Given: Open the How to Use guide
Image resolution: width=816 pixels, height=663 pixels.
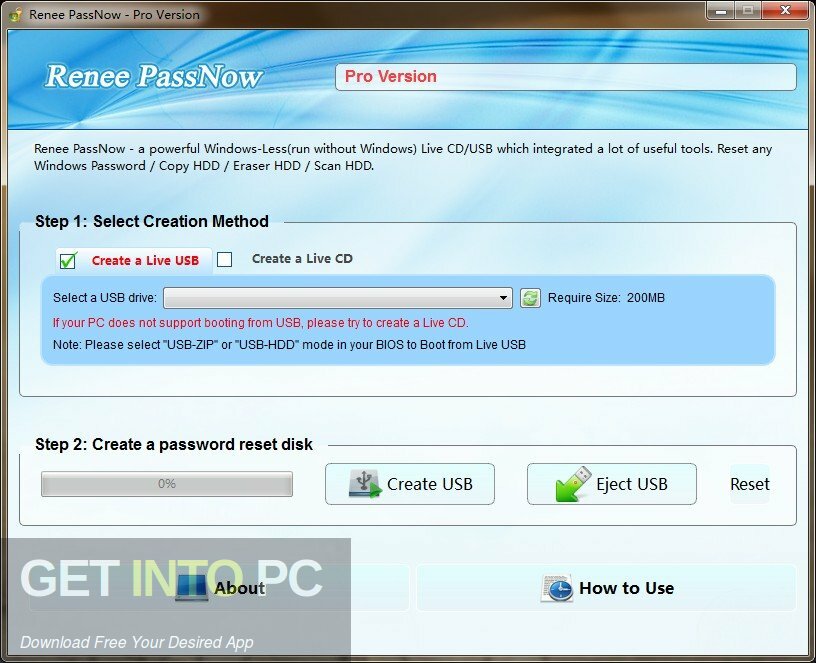Looking at the screenshot, I should pos(606,588).
